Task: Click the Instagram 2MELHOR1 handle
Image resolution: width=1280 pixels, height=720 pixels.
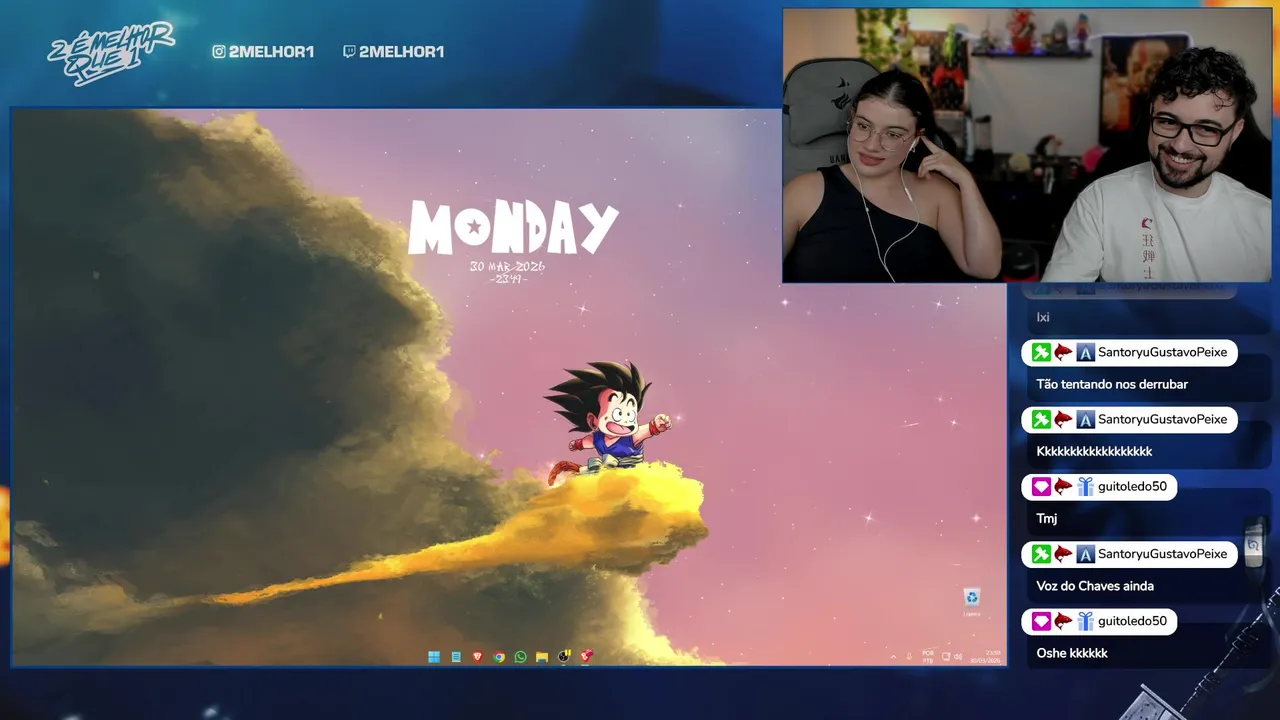Action: (x=263, y=52)
